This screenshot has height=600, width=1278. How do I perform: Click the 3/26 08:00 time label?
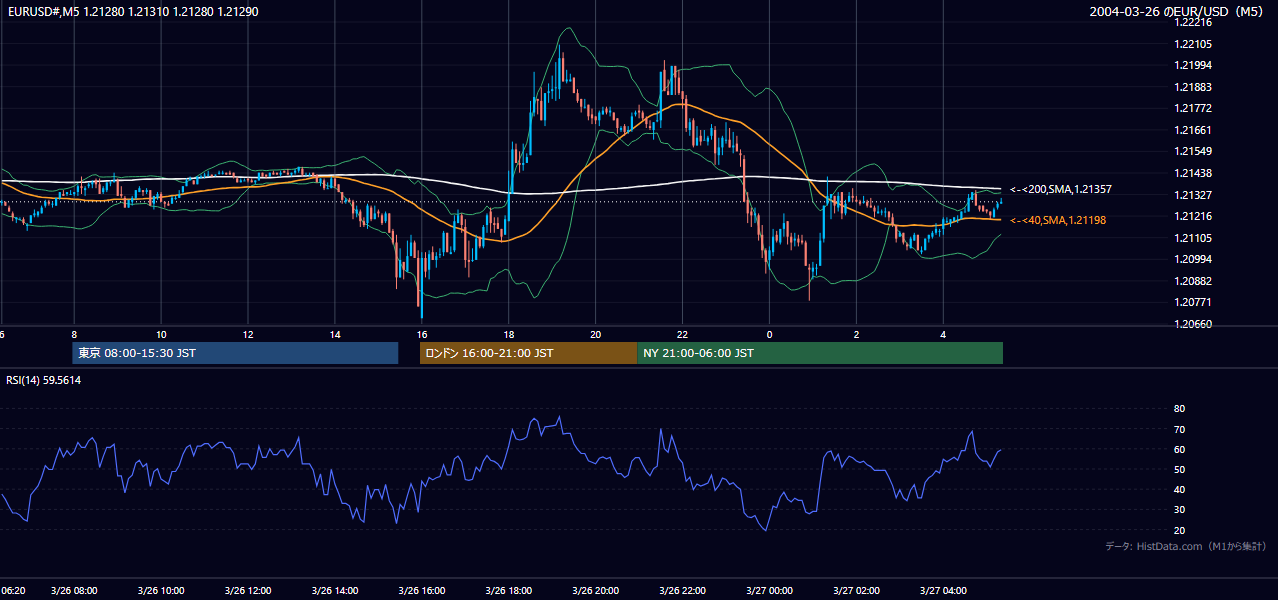coord(74,591)
